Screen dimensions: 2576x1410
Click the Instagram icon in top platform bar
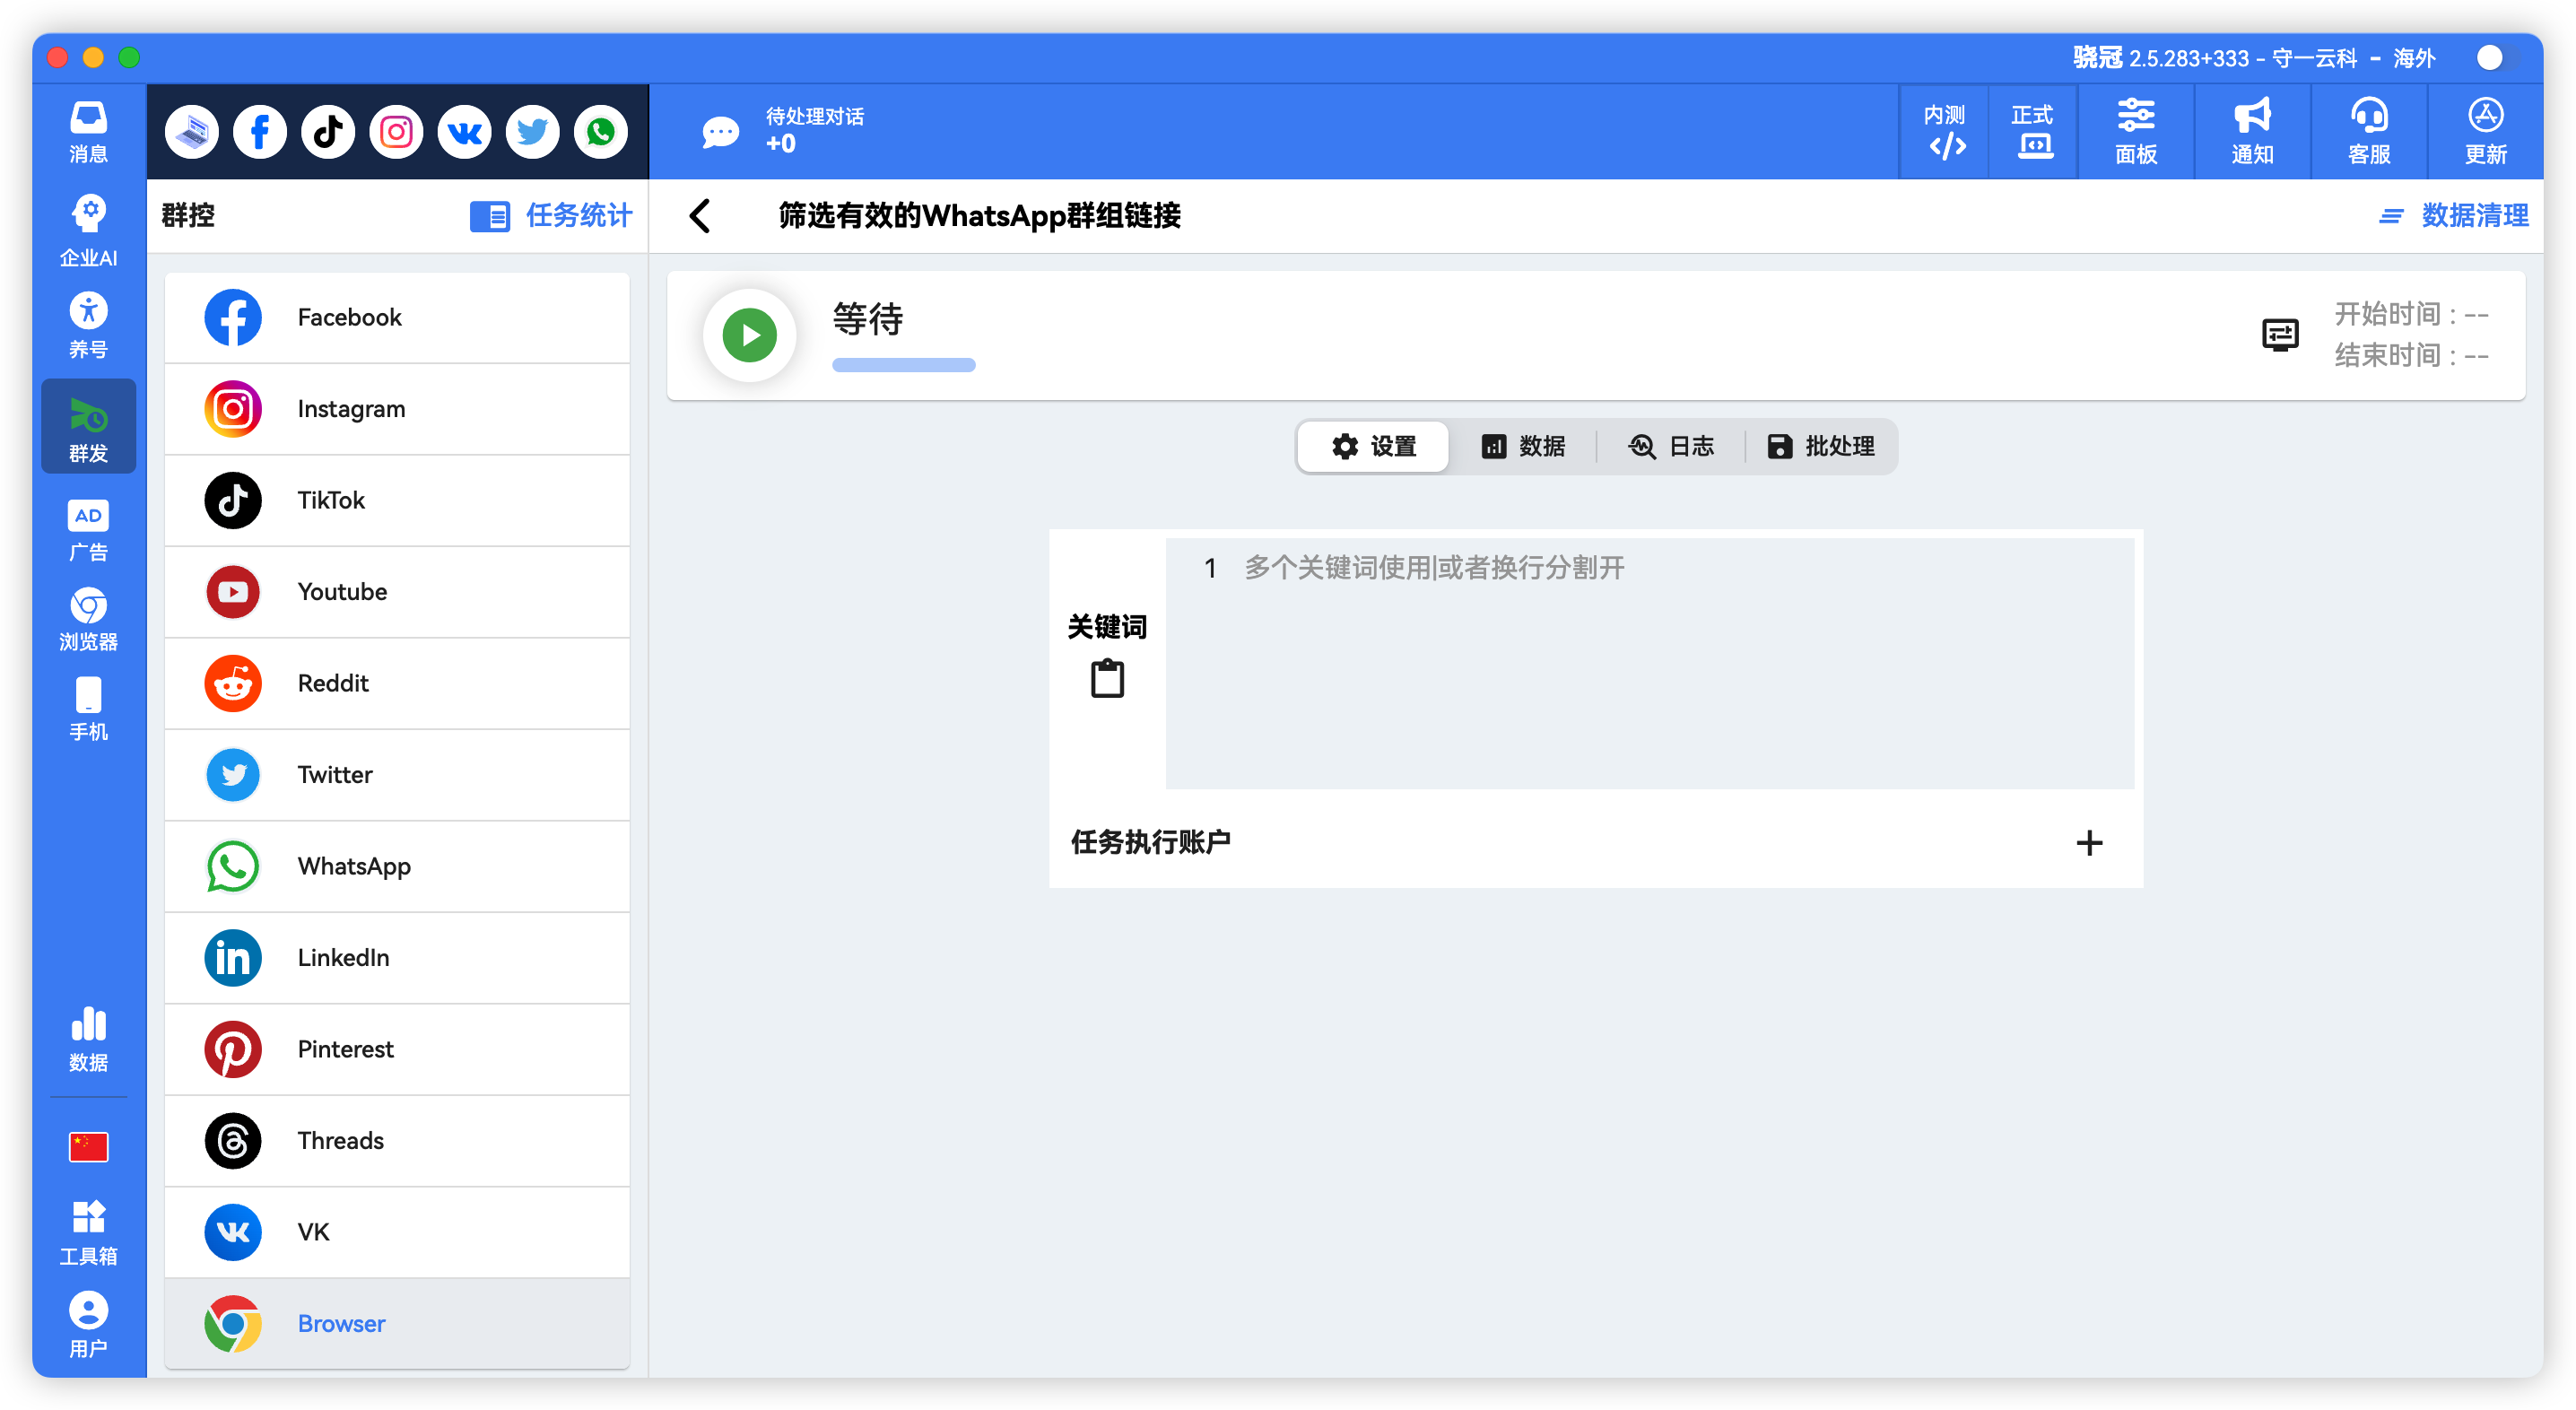[x=396, y=132]
